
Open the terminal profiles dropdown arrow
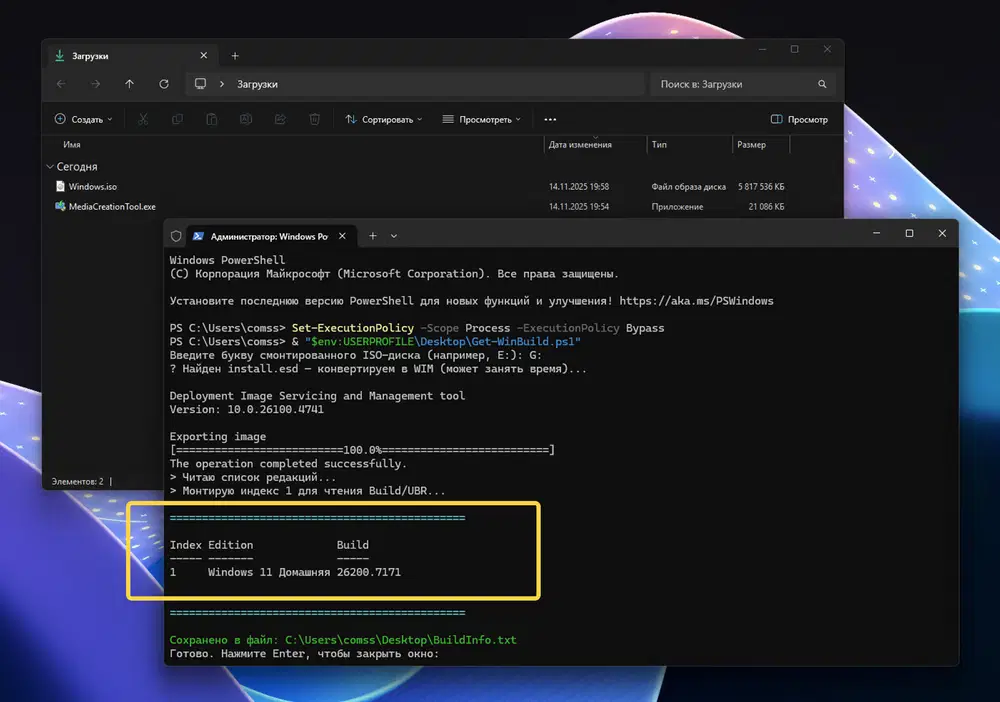pyautogui.click(x=394, y=236)
